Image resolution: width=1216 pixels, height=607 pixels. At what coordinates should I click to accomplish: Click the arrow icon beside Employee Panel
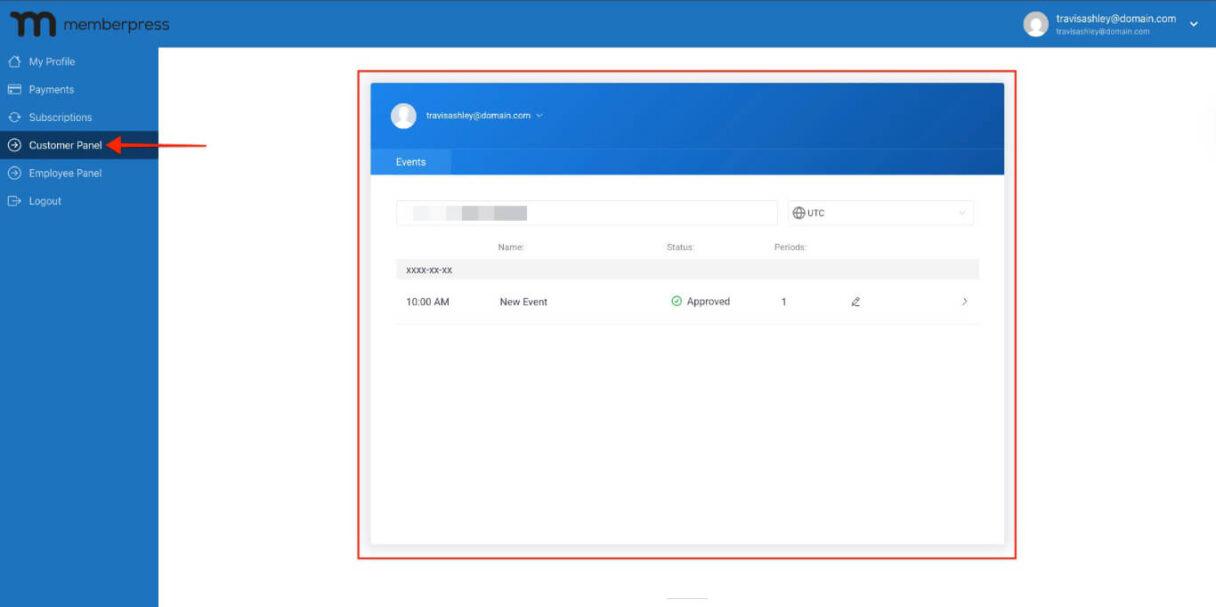point(13,173)
